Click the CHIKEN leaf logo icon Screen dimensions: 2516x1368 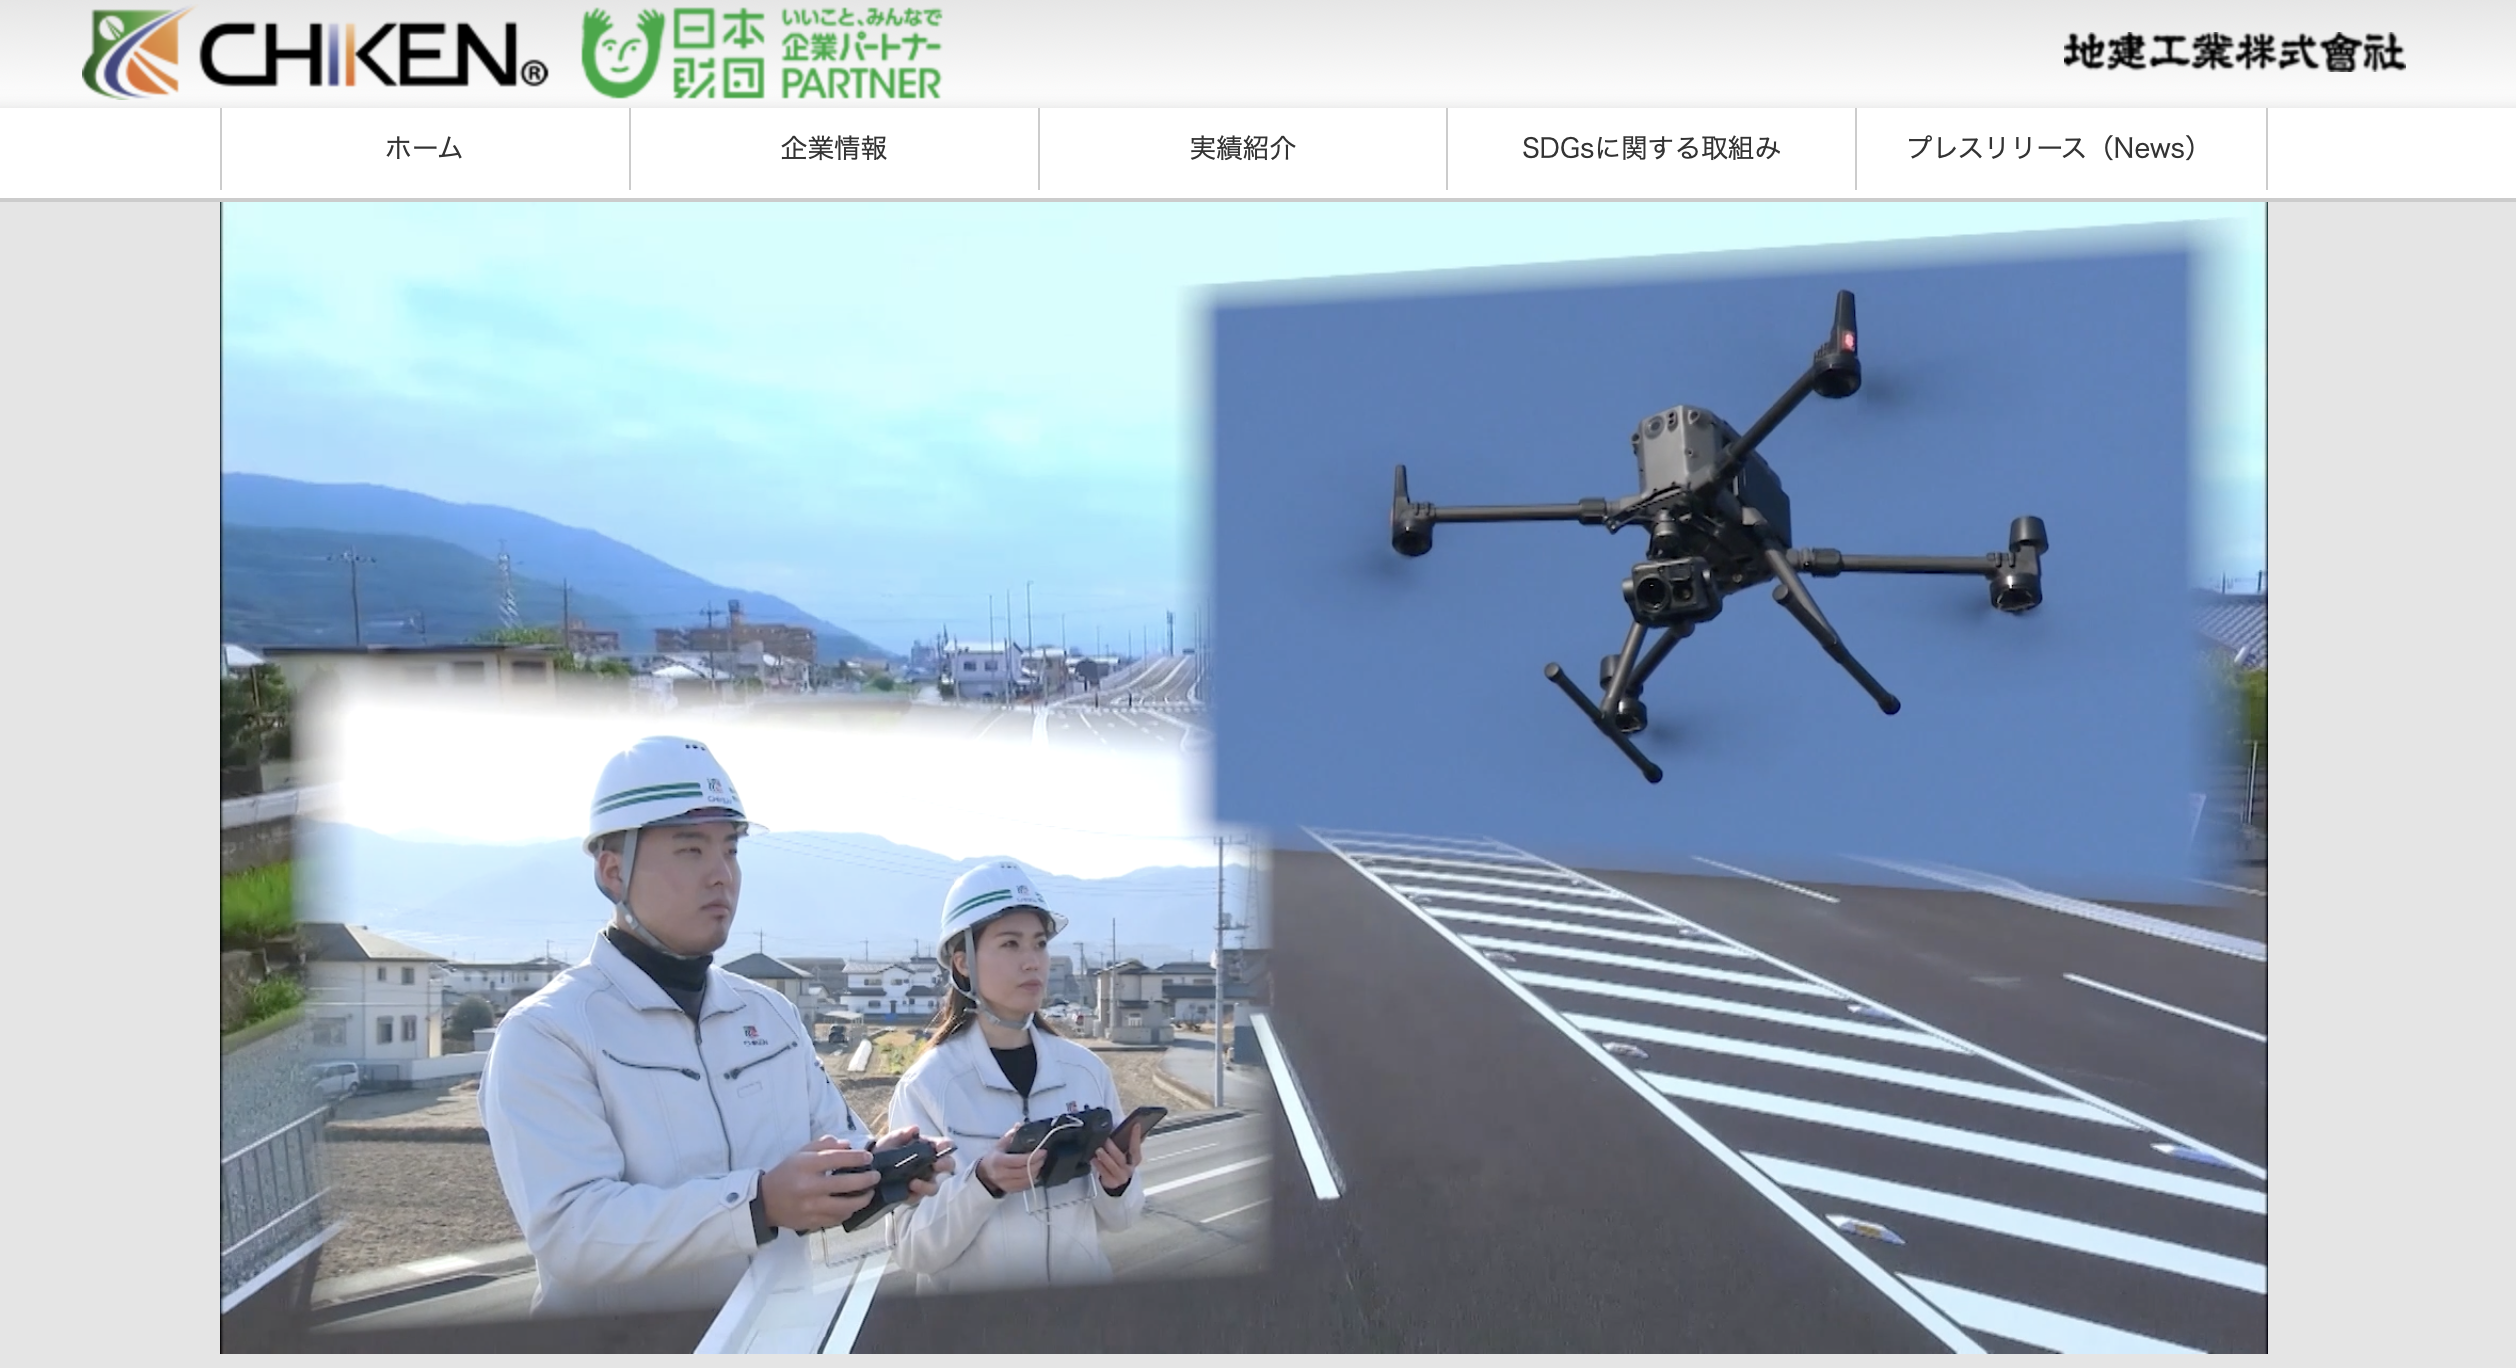[x=132, y=54]
